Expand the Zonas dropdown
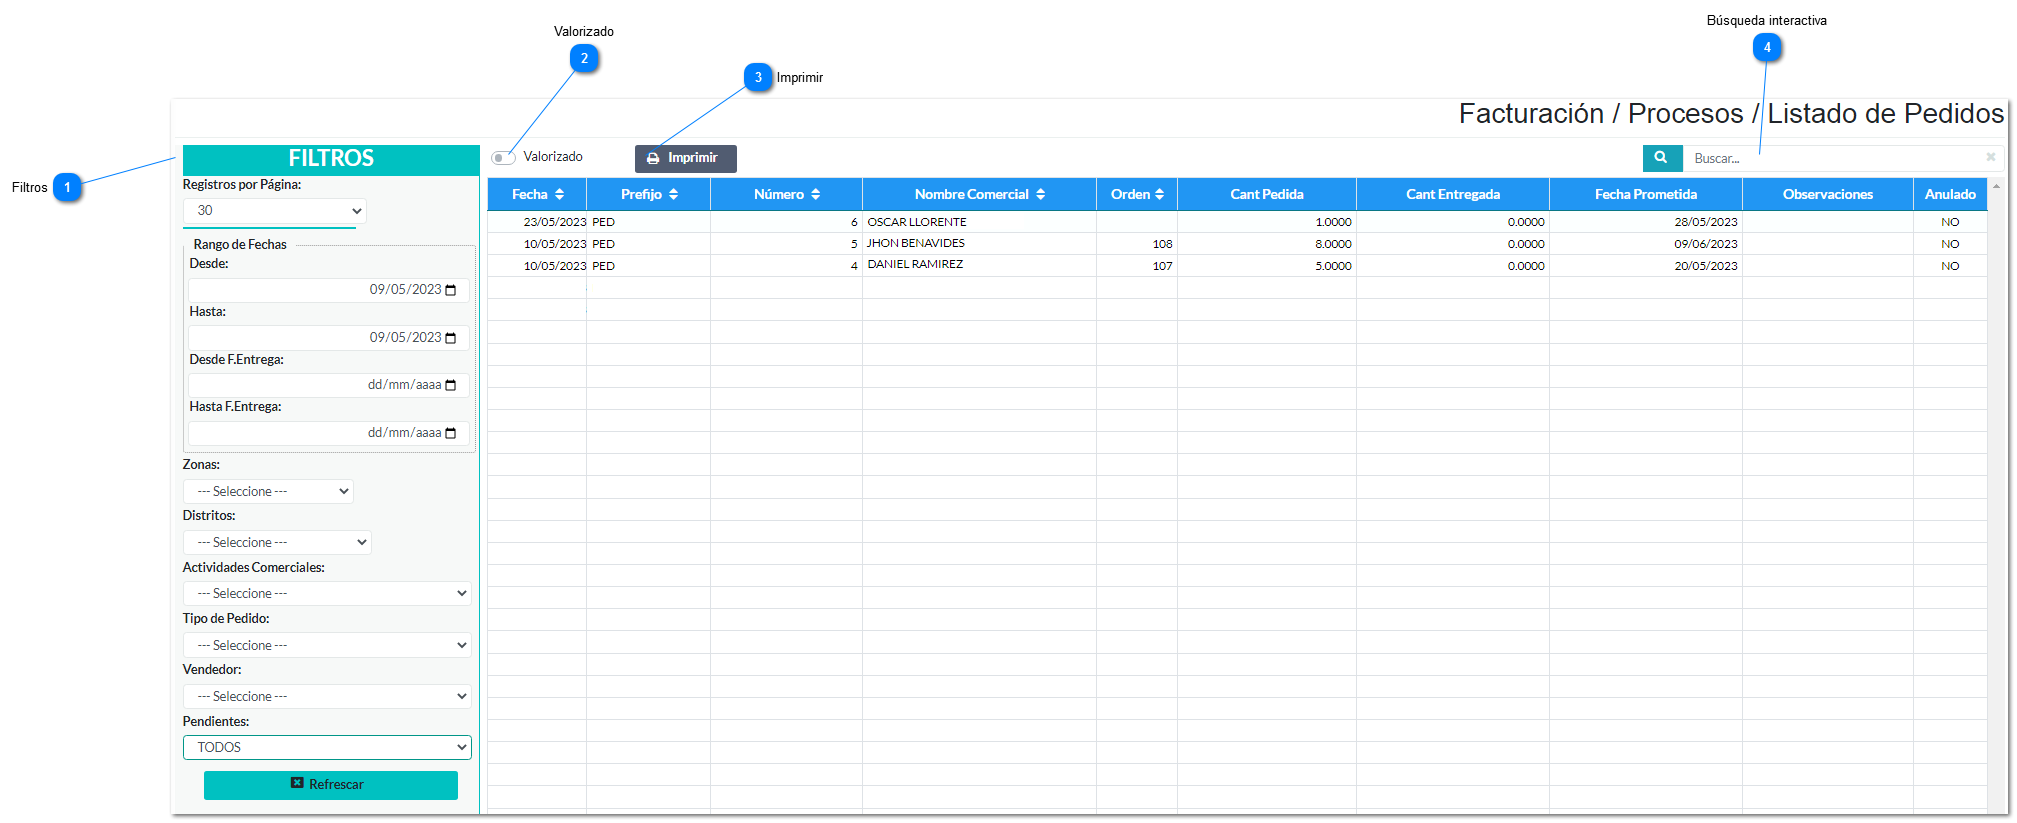2017x823 pixels. 268,491
